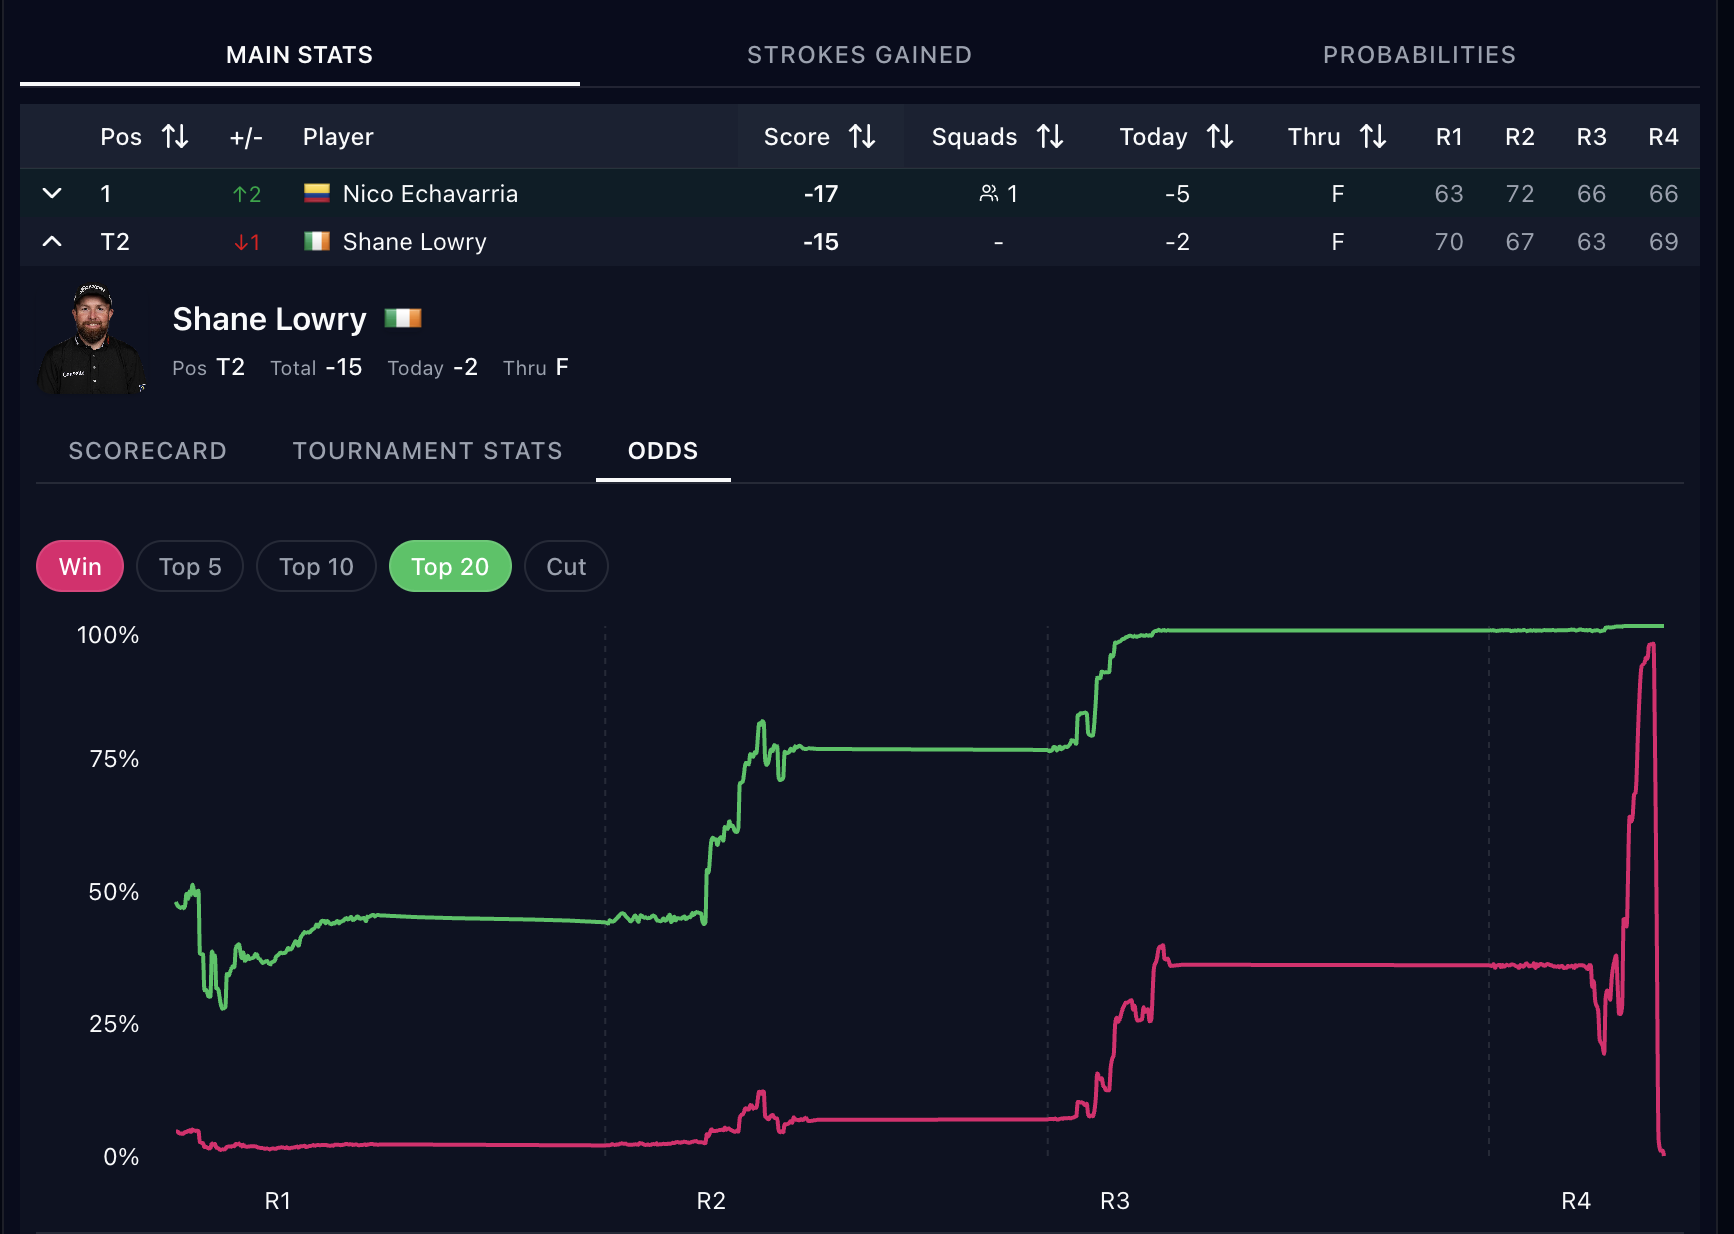
Task: Collapse Shane Lowry row details
Action: (52, 242)
